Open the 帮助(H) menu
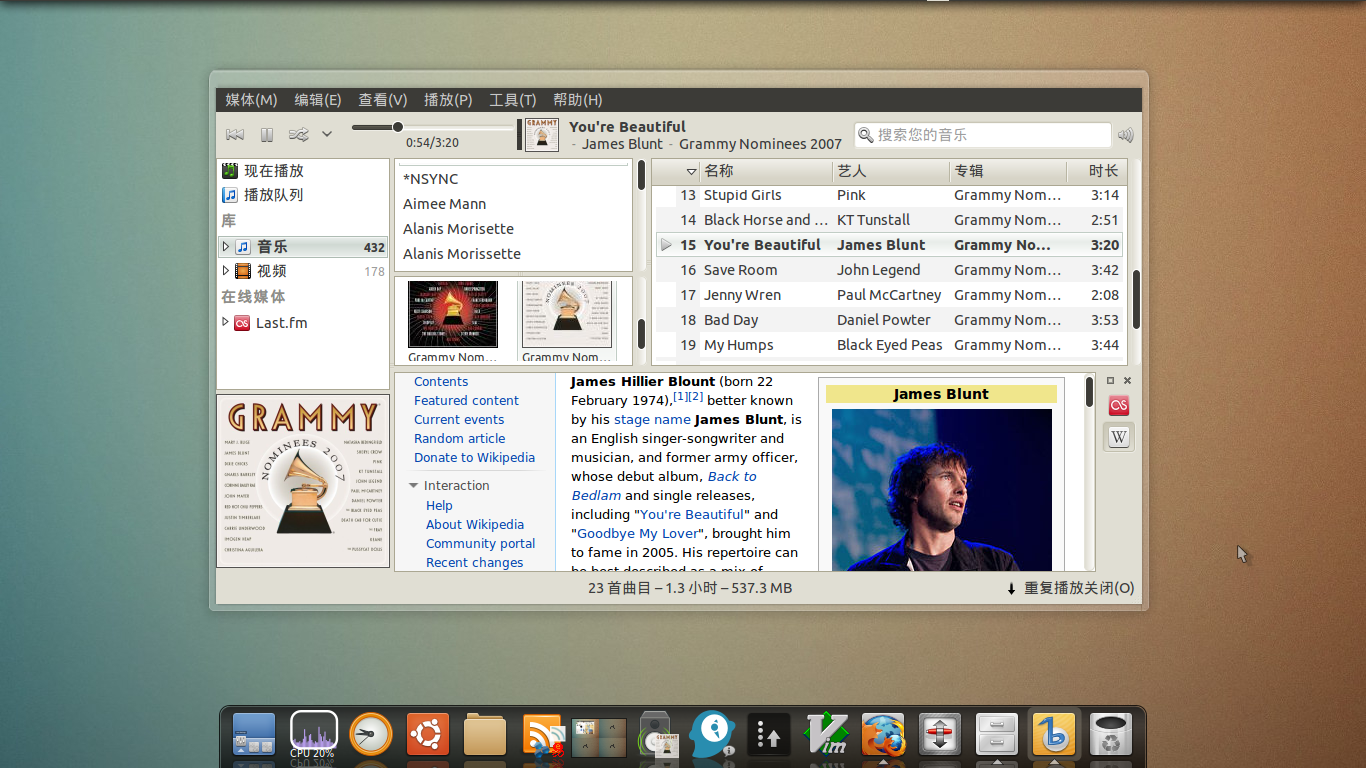This screenshot has height=768, width=1366. coord(577,100)
